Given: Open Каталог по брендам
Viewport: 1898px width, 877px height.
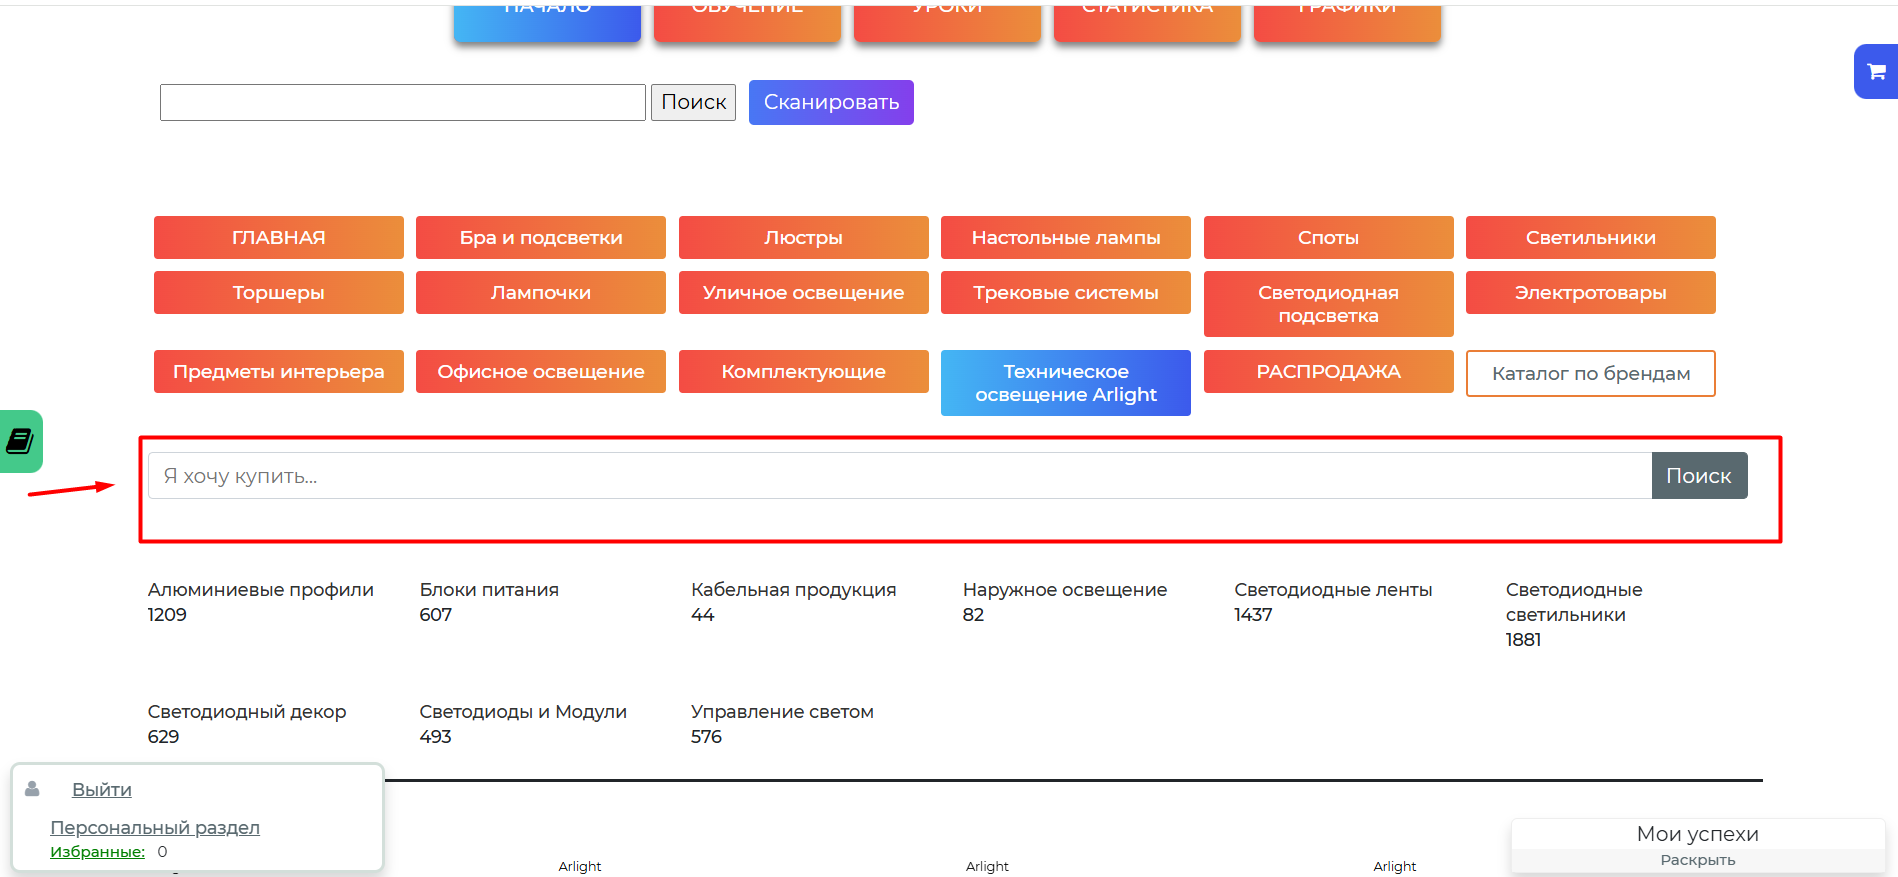Looking at the screenshot, I should 1590,374.
